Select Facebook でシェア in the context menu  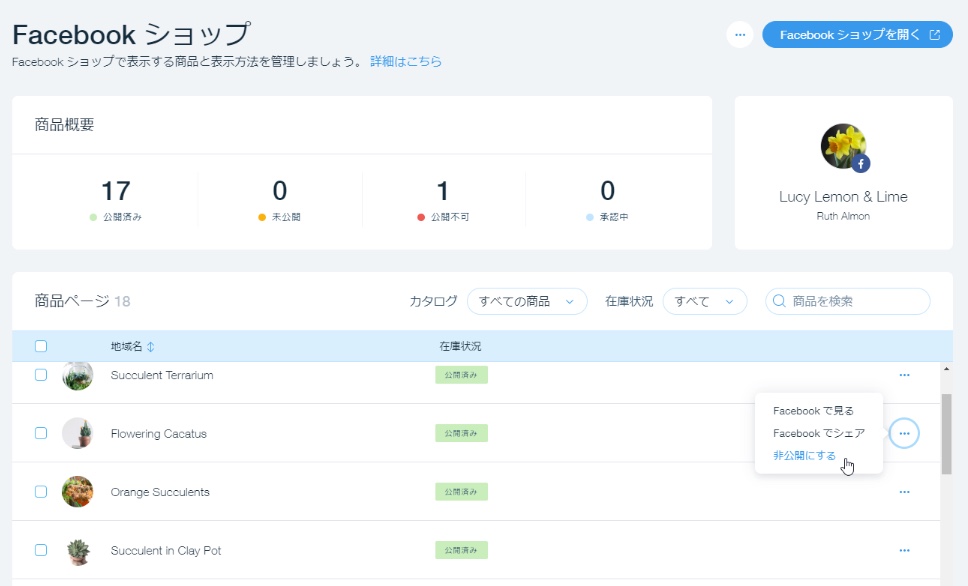click(x=819, y=433)
